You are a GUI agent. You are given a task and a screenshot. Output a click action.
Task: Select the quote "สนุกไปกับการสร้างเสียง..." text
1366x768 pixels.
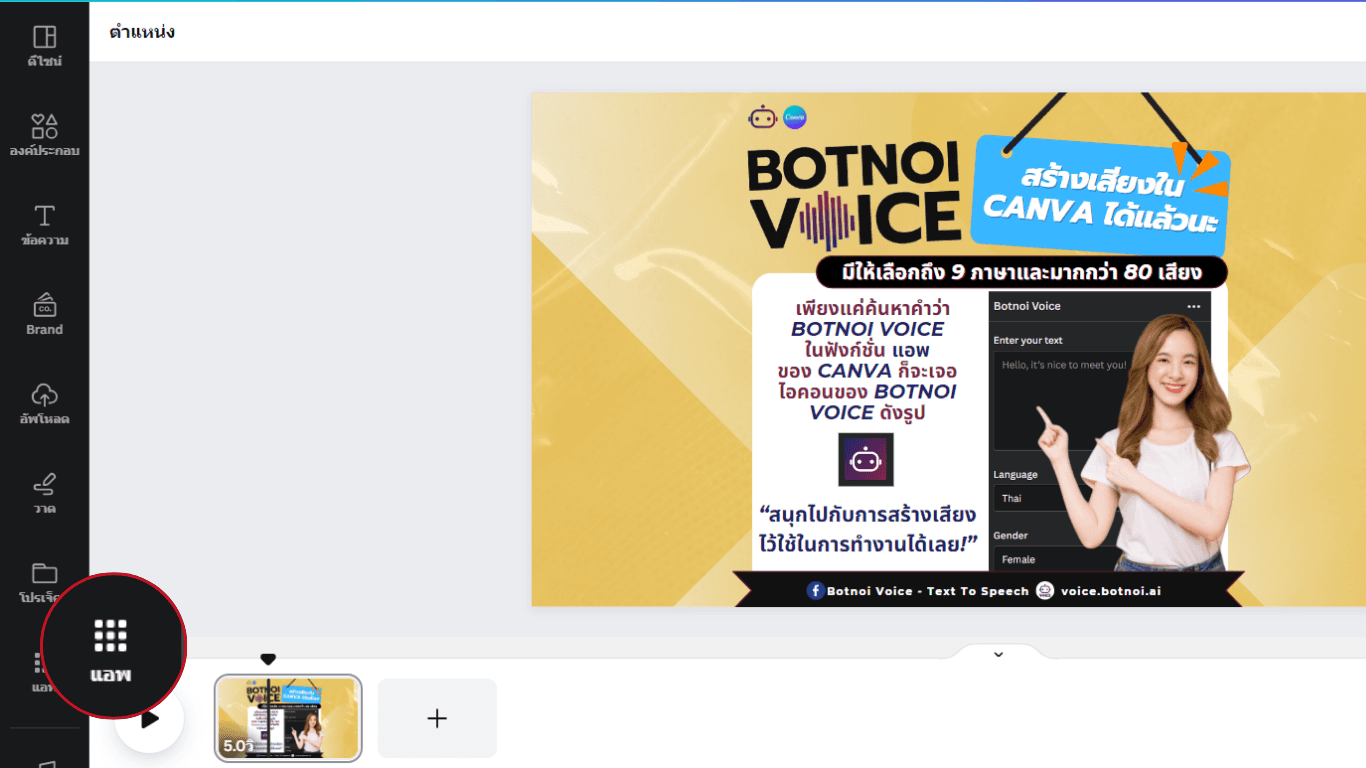point(868,530)
